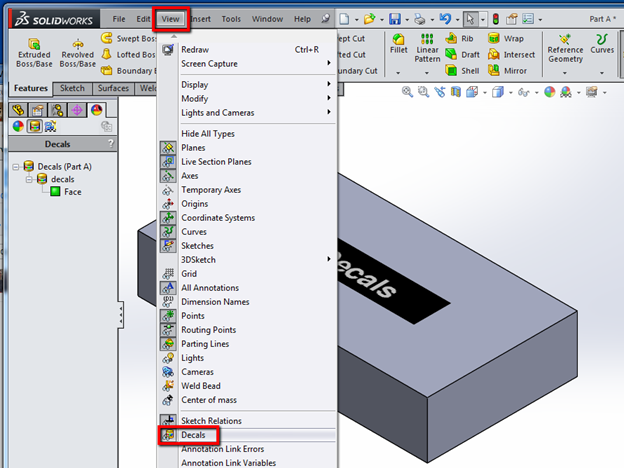Screen dimensions: 624x468
Task: Open the Help menu
Action: coord(302,19)
